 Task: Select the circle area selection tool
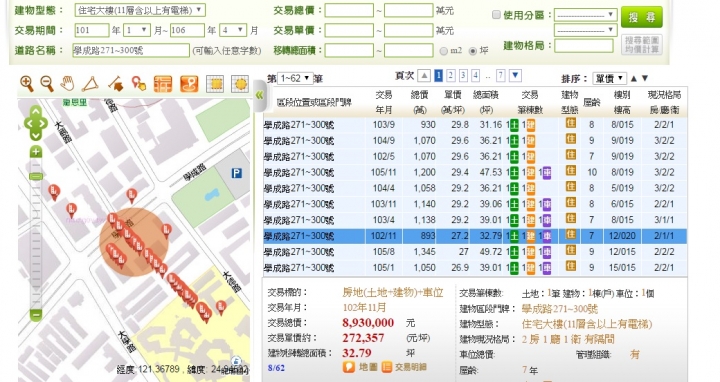240,84
